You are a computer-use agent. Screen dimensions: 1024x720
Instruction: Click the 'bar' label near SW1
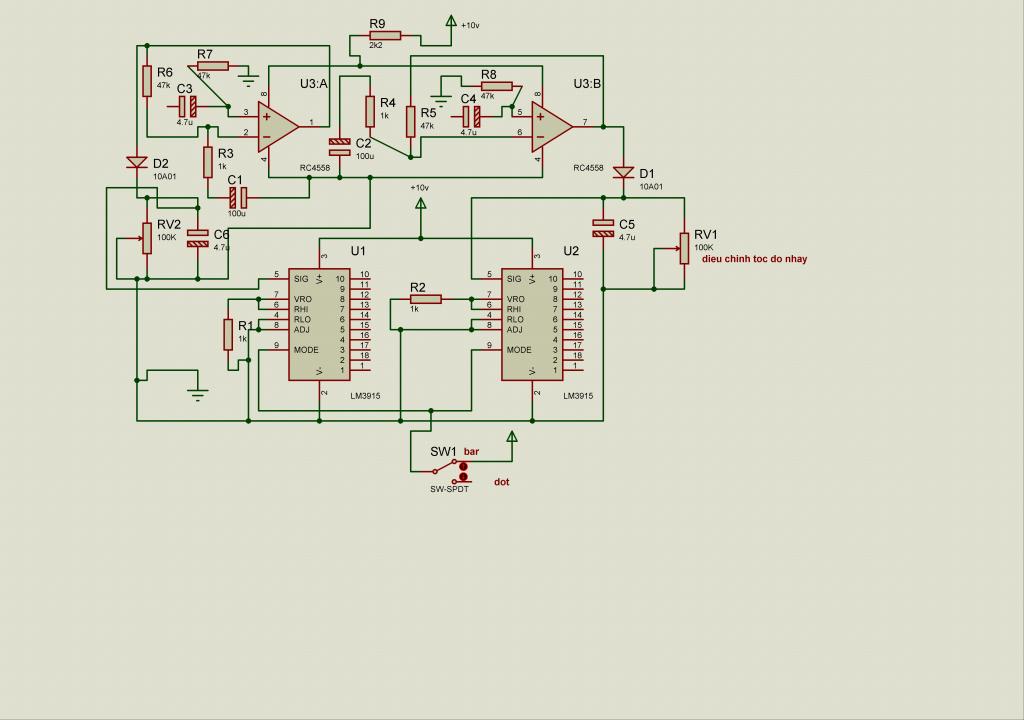click(472, 451)
